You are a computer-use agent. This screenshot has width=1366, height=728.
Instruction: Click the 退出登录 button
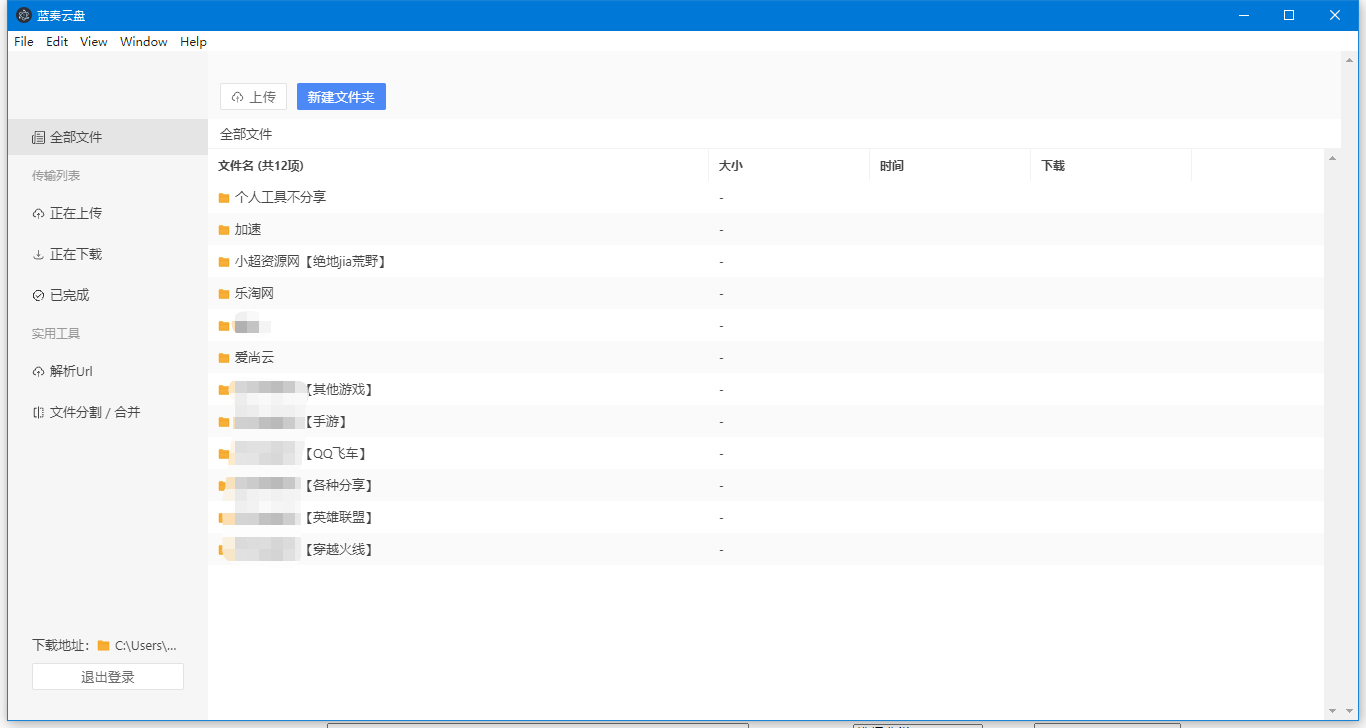coord(107,676)
